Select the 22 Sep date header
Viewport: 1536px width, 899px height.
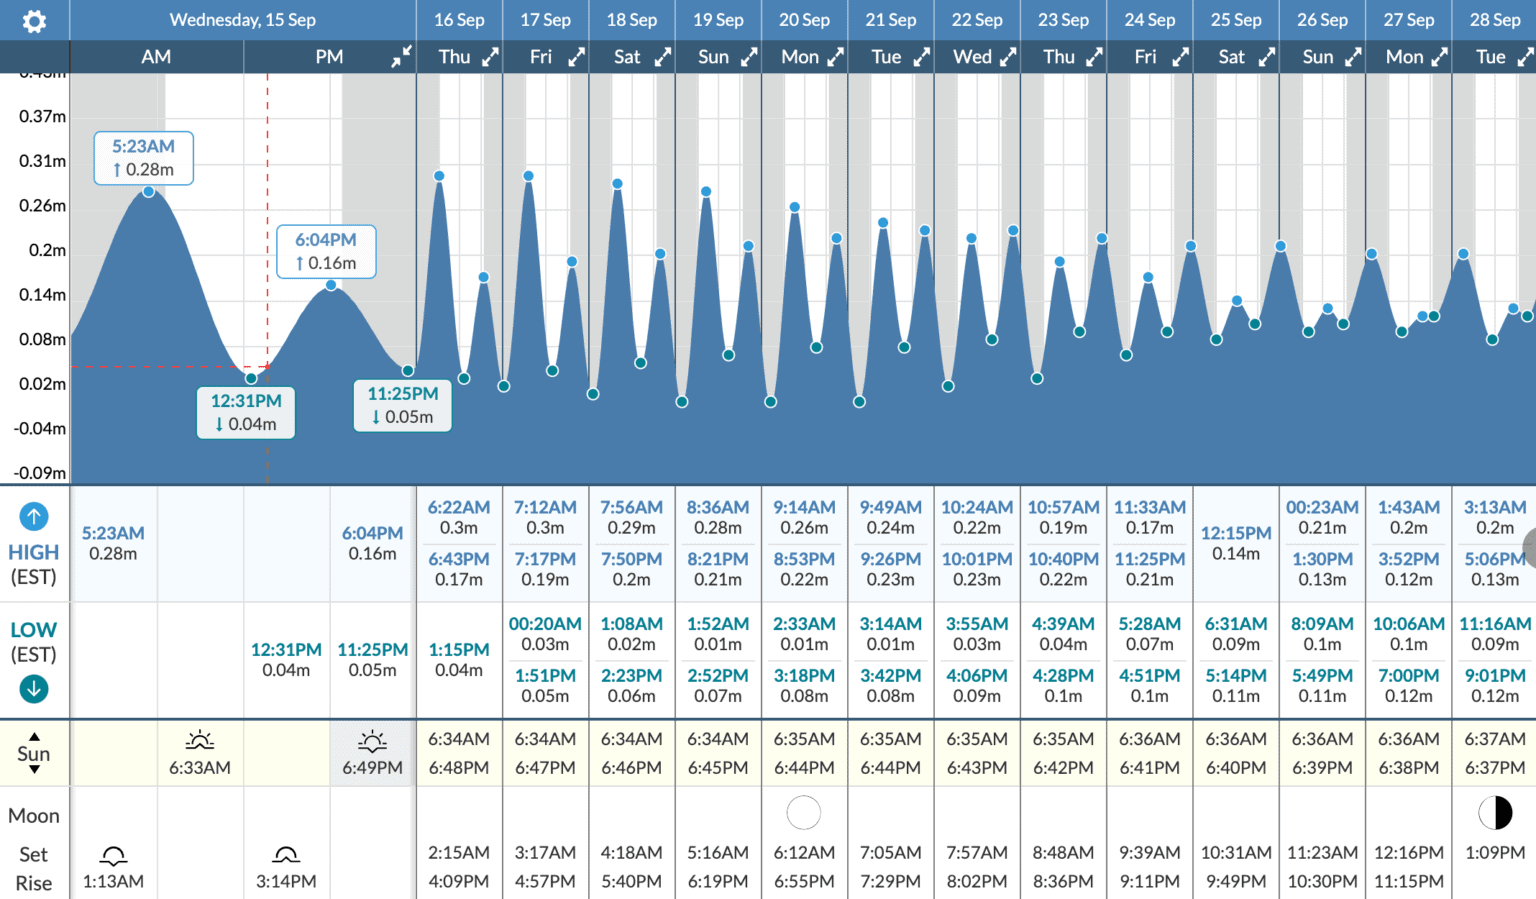977,20
